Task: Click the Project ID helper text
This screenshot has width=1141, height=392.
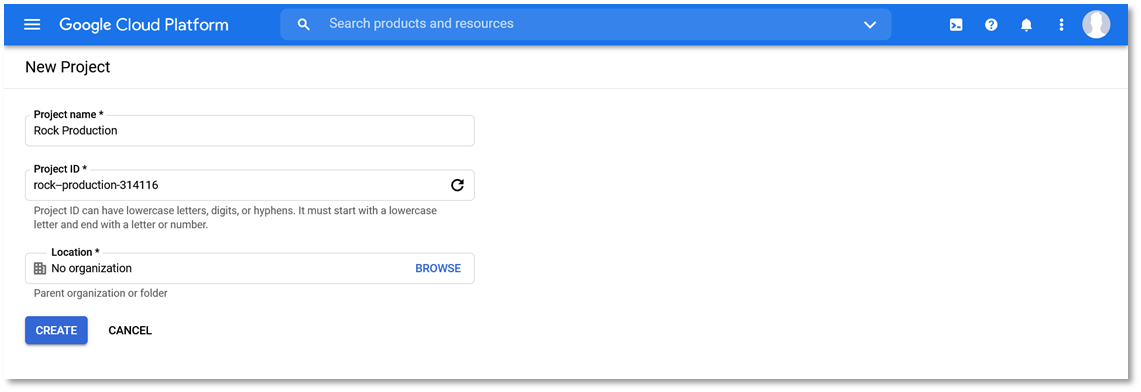Action: pos(236,217)
